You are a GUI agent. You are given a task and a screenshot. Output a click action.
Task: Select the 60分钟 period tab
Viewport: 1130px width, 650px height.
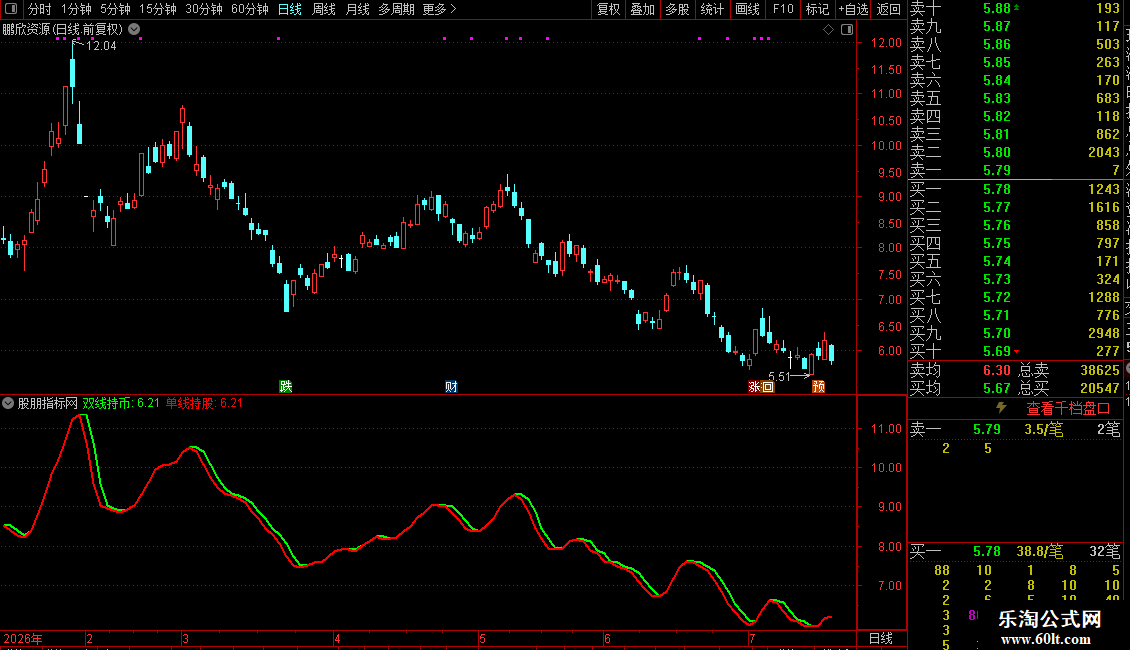click(x=249, y=9)
